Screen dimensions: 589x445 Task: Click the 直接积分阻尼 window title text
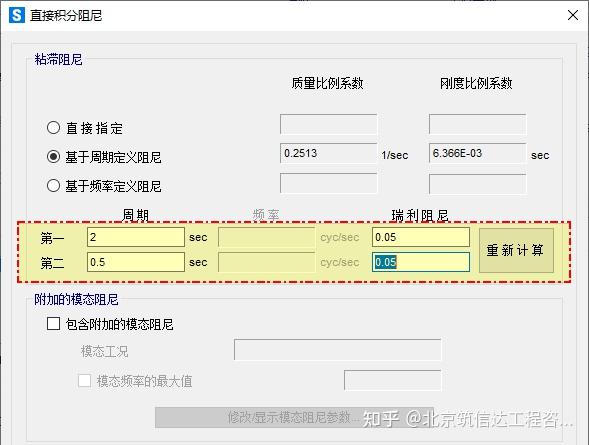(66, 15)
